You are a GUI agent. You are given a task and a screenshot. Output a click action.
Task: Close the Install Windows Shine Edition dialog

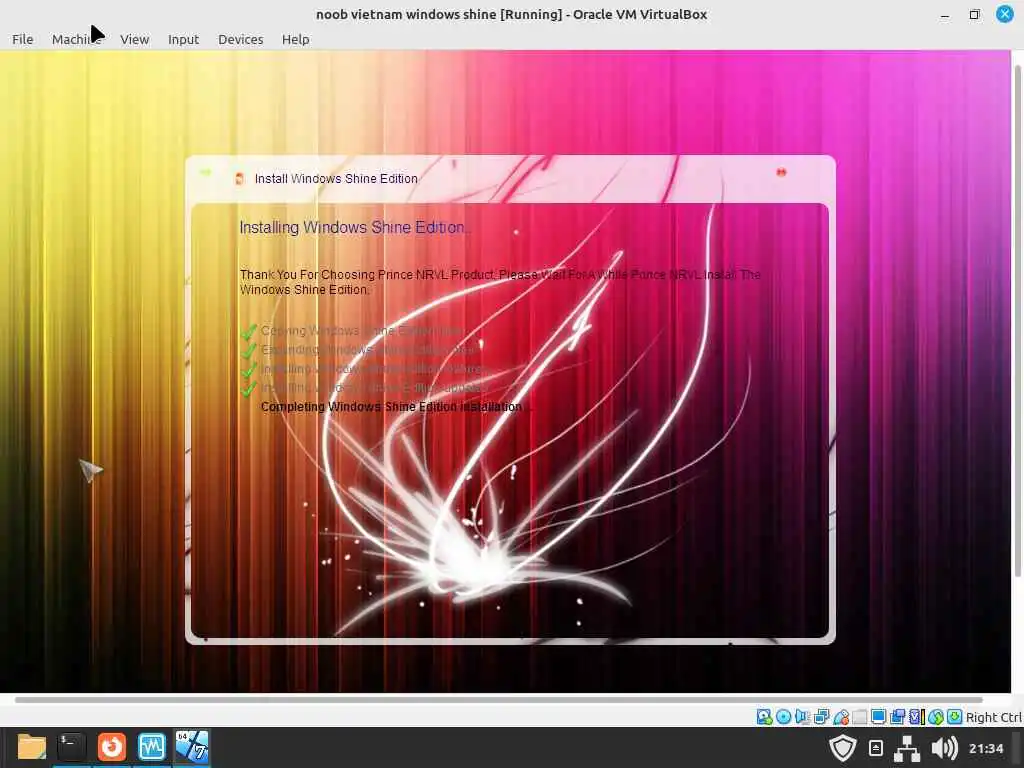click(x=781, y=172)
